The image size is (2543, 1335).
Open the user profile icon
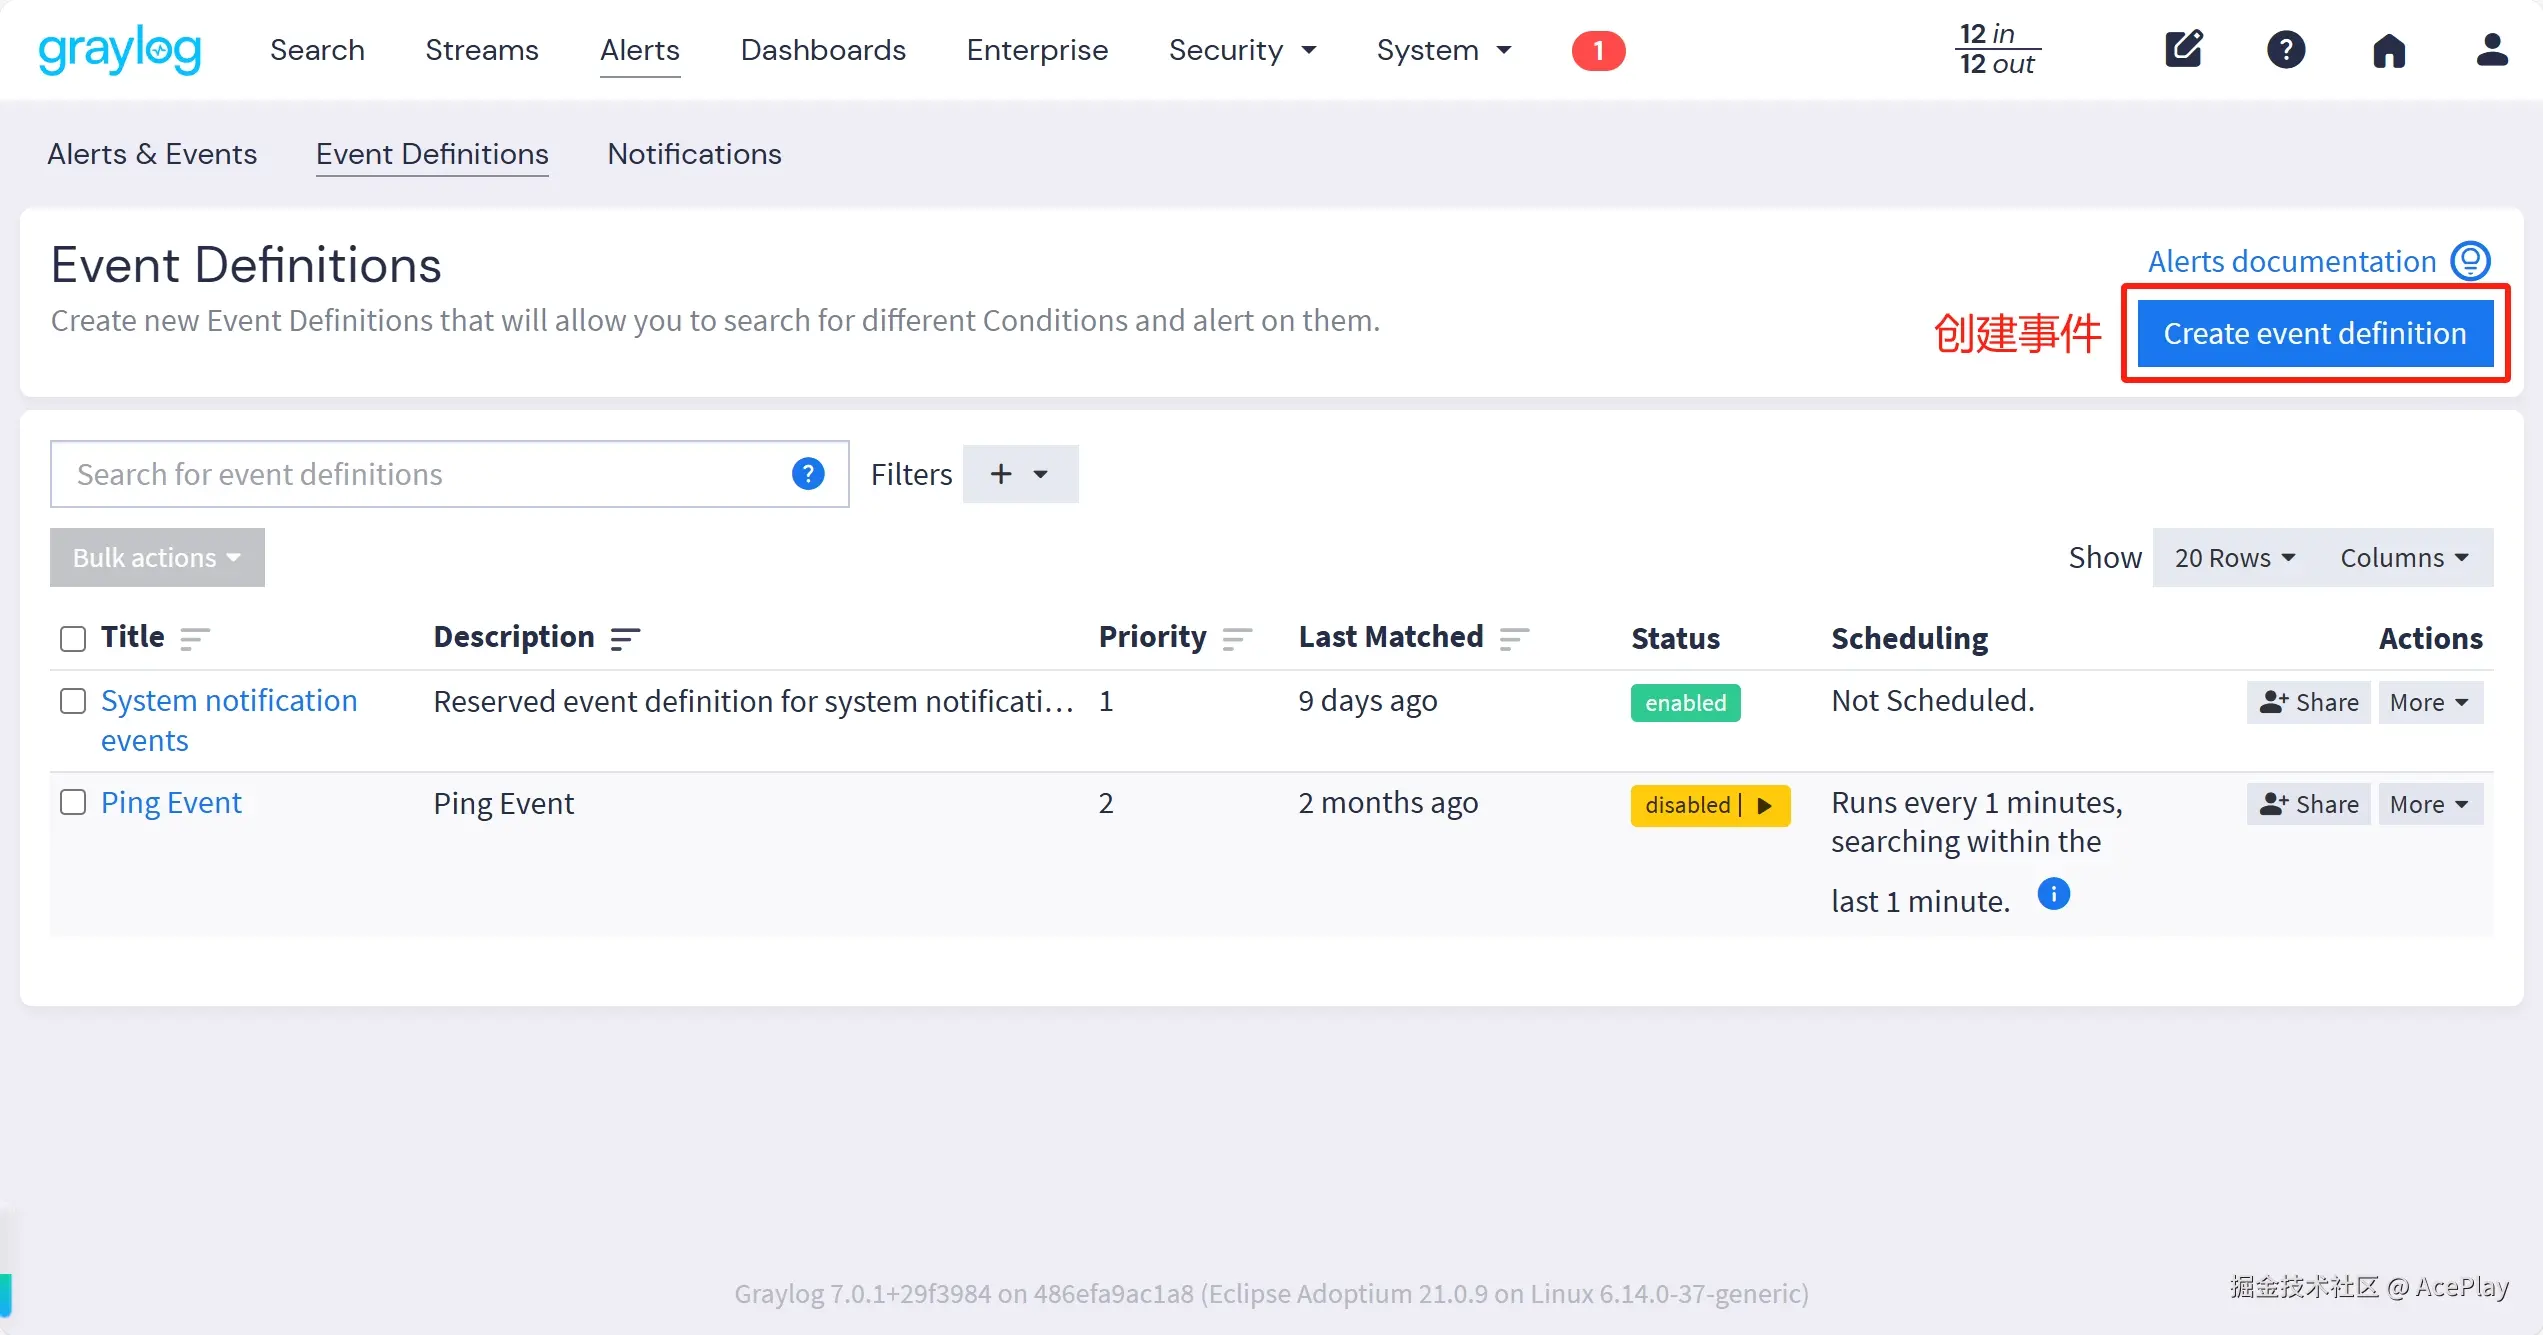pos(2491,49)
